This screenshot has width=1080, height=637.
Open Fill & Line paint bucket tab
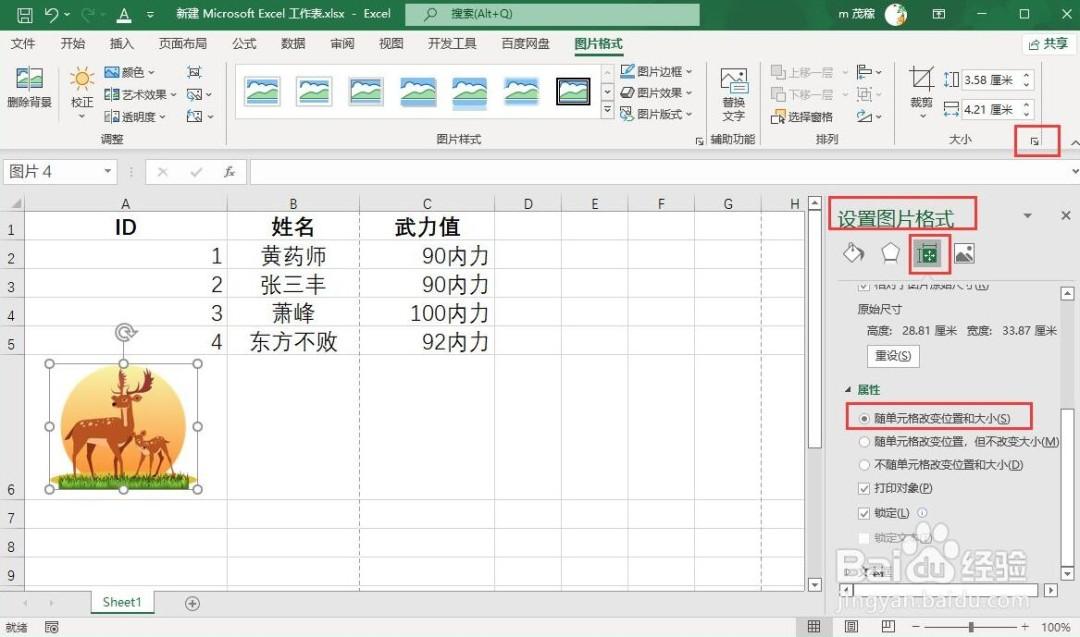tap(853, 253)
